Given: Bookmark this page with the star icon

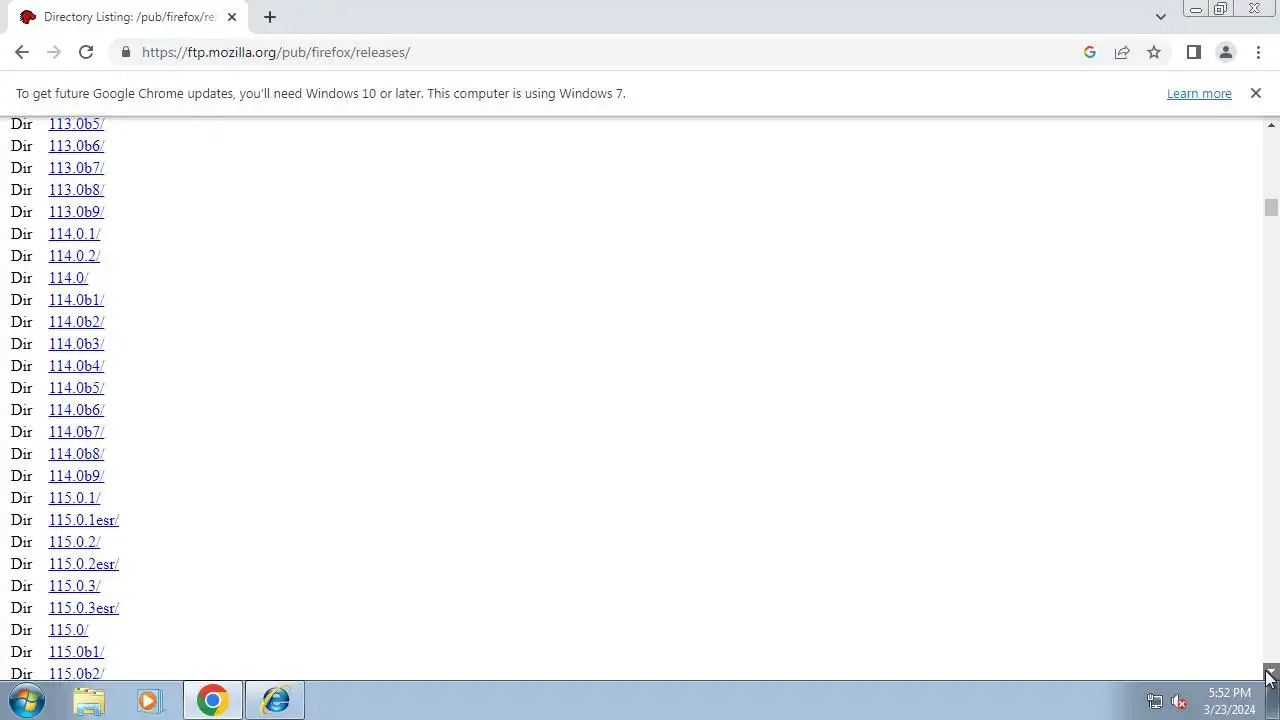Looking at the screenshot, I should [1154, 52].
